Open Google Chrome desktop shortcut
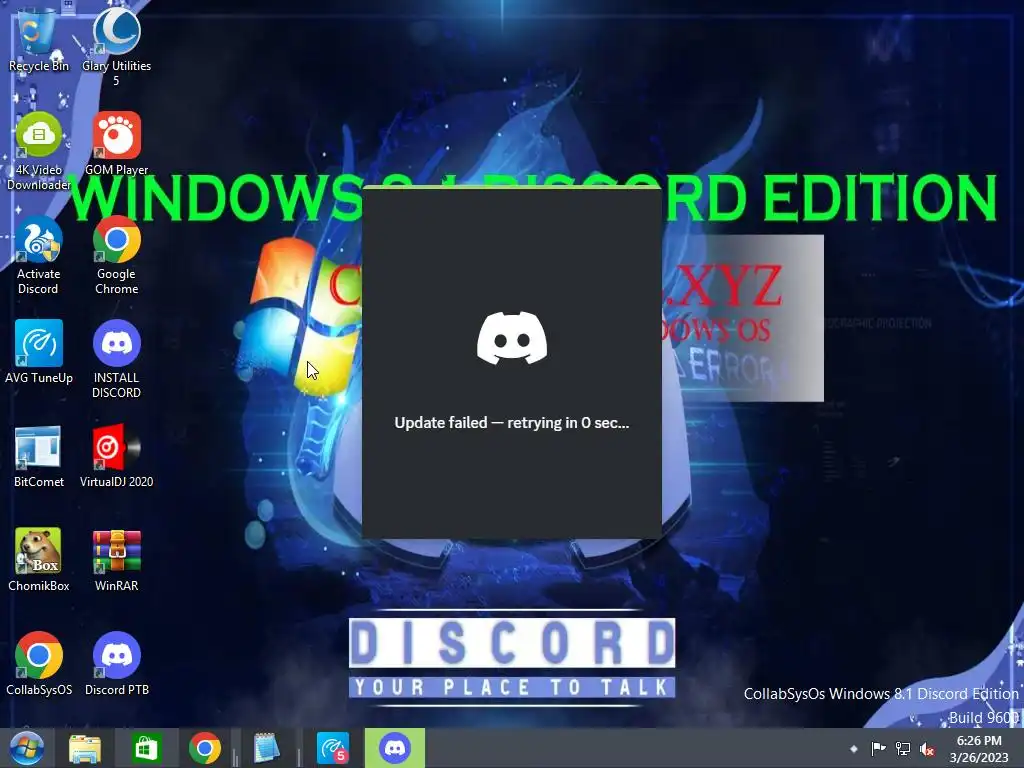 116,255
